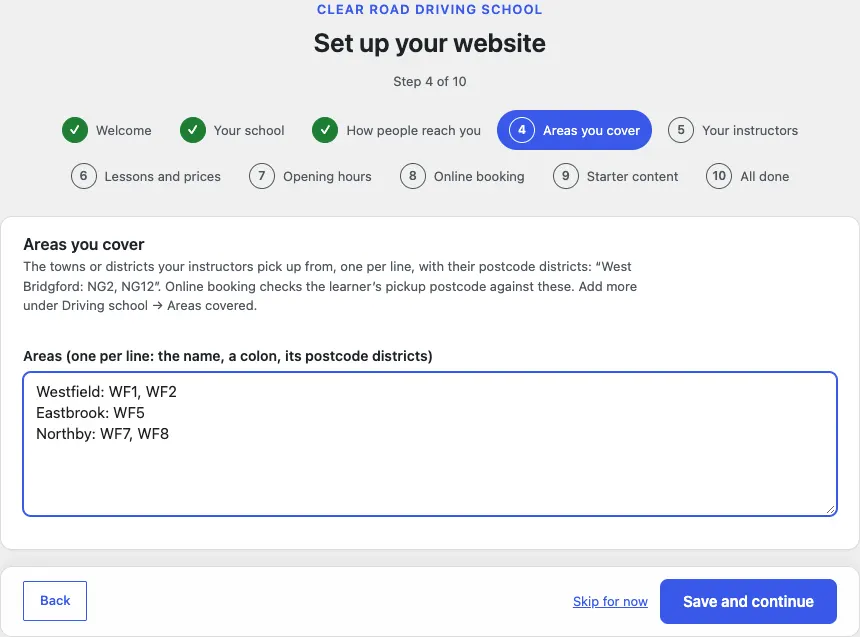
Task: Follow the Skip for now link
Action: pos(610,602)
